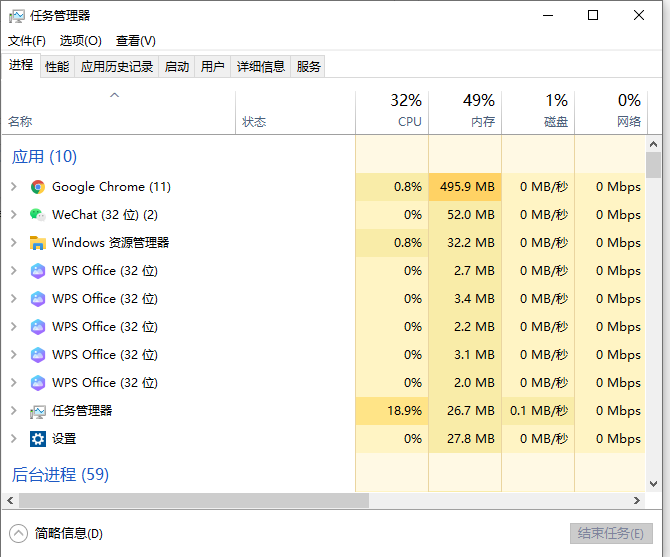Screen dimensions: 670x557
Task: Click the Task Manager title bar icon
Action: coord(17,16)
